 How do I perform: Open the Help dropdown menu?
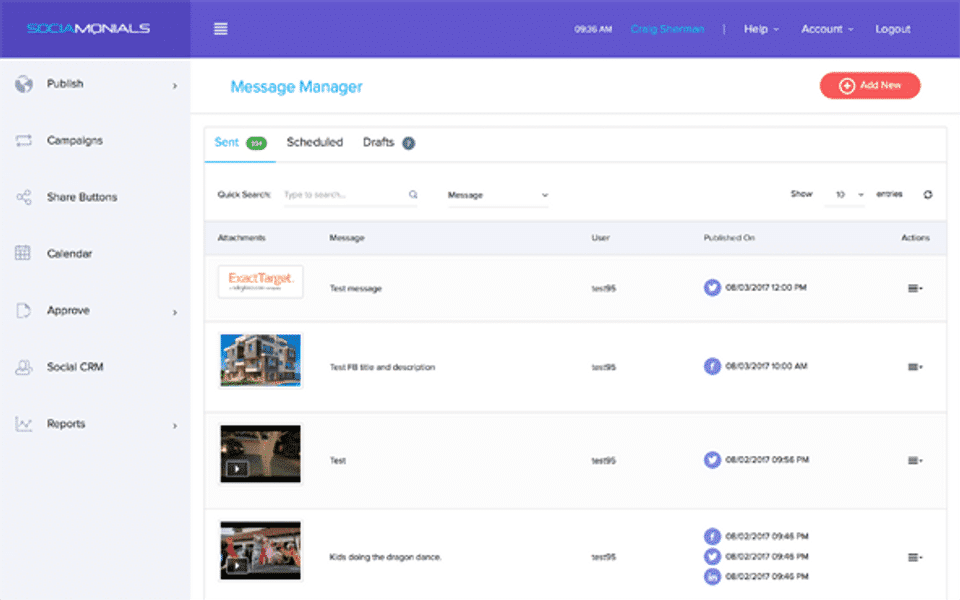761,29
